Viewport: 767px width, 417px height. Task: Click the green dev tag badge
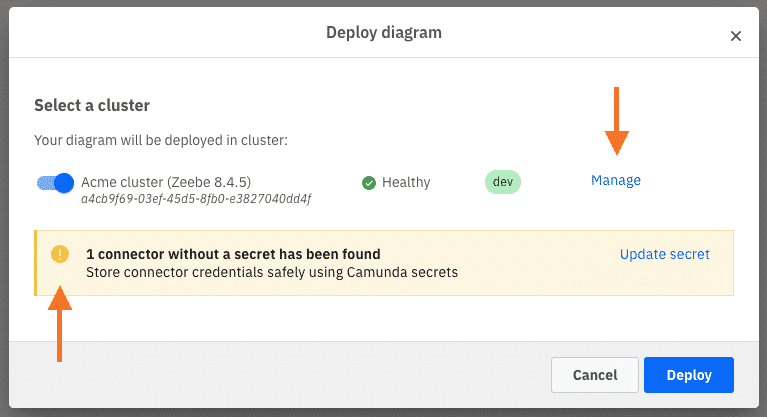tap(503, 182)
